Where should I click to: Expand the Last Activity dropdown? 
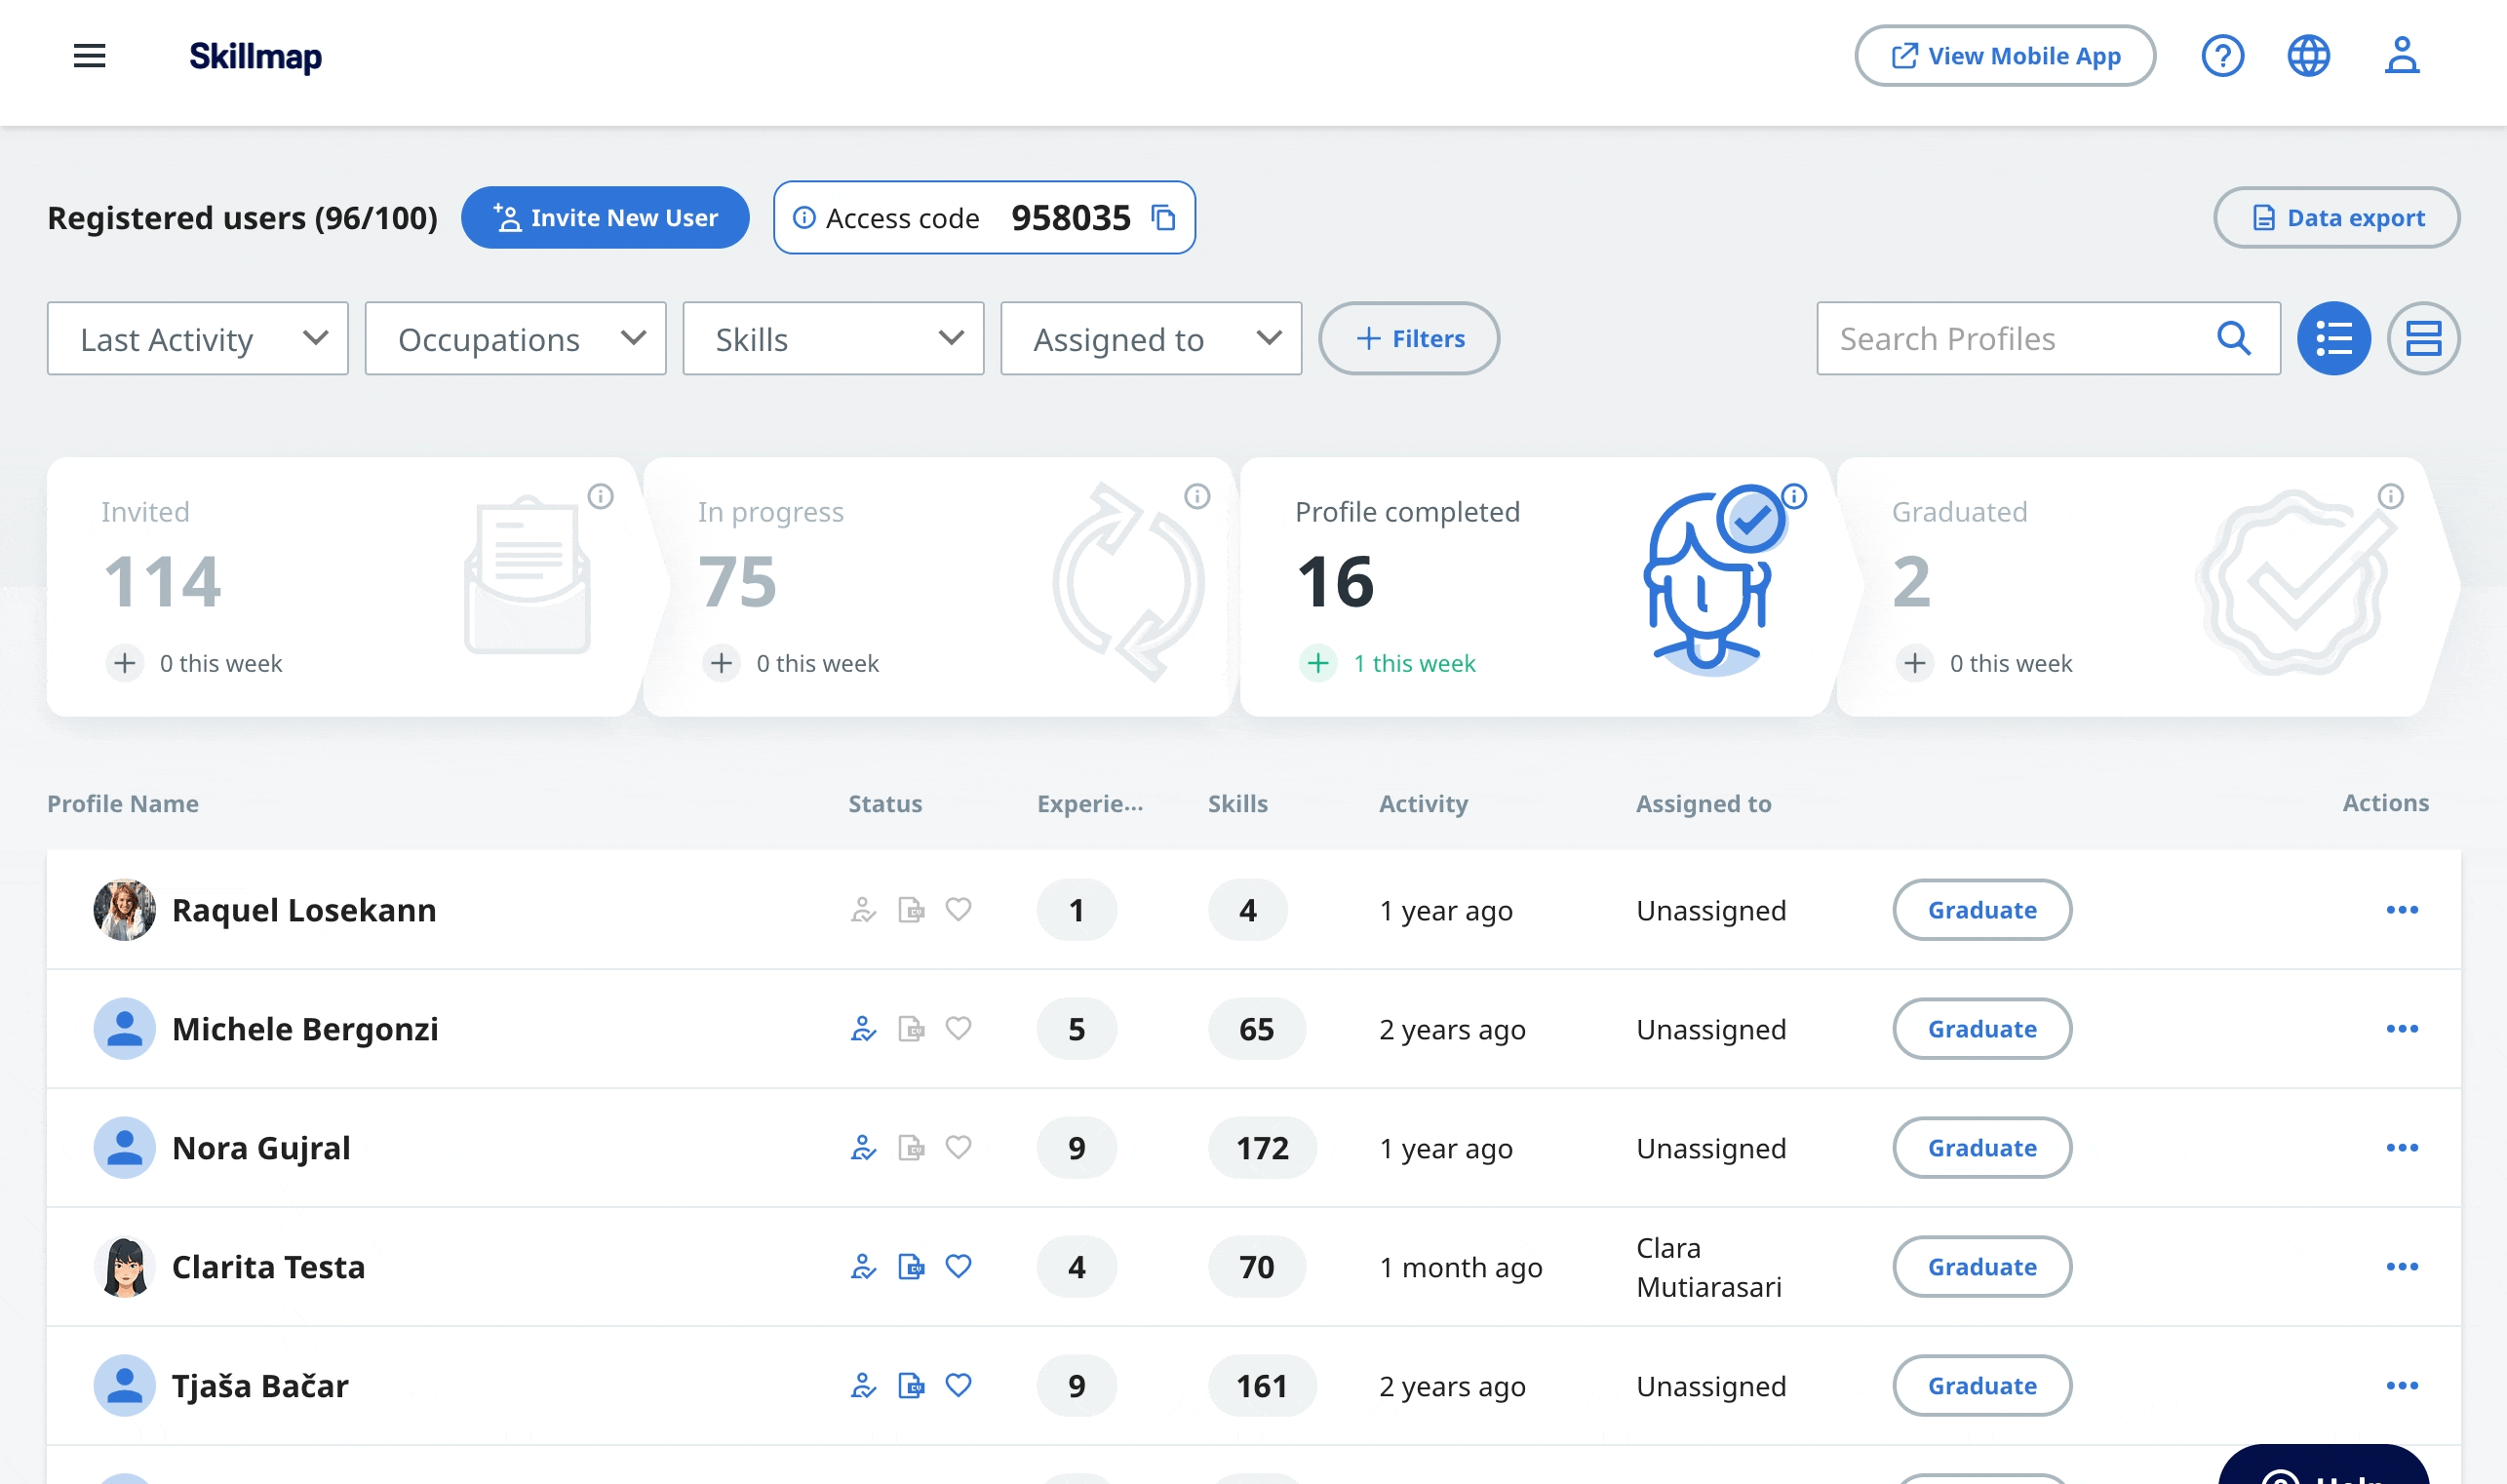198,339
